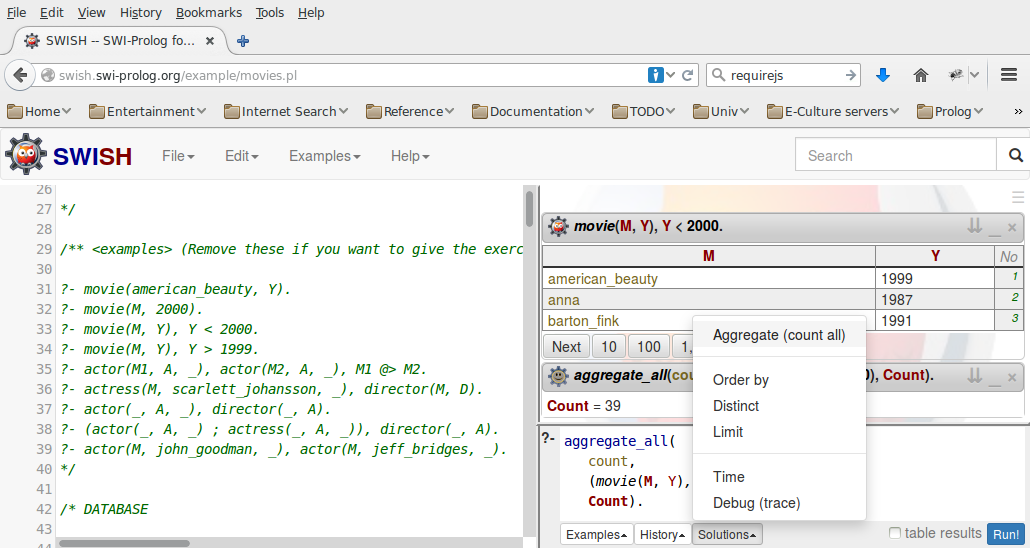Image resolution: width=1030 pixels, height=548 pixels.
Task: Close the movie(M, Y) query result panel
Action: 1012,228
